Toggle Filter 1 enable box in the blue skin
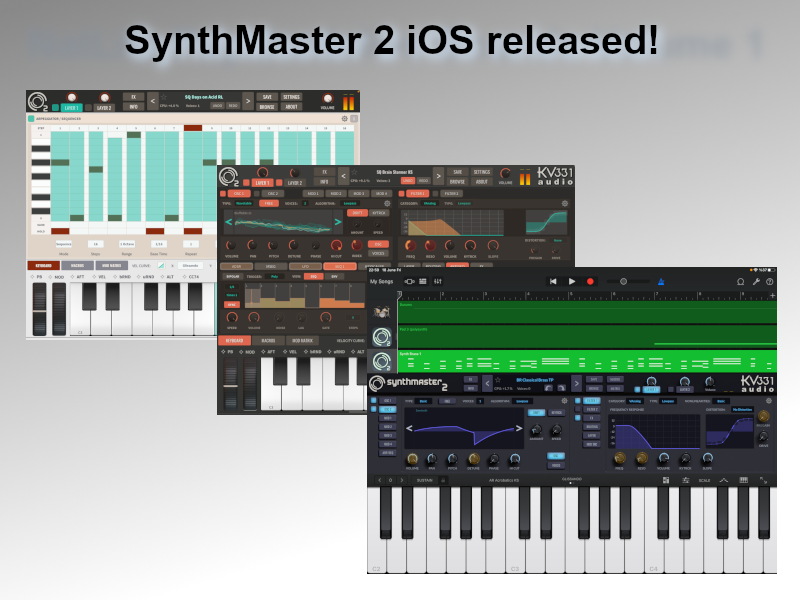 (578, 401)
